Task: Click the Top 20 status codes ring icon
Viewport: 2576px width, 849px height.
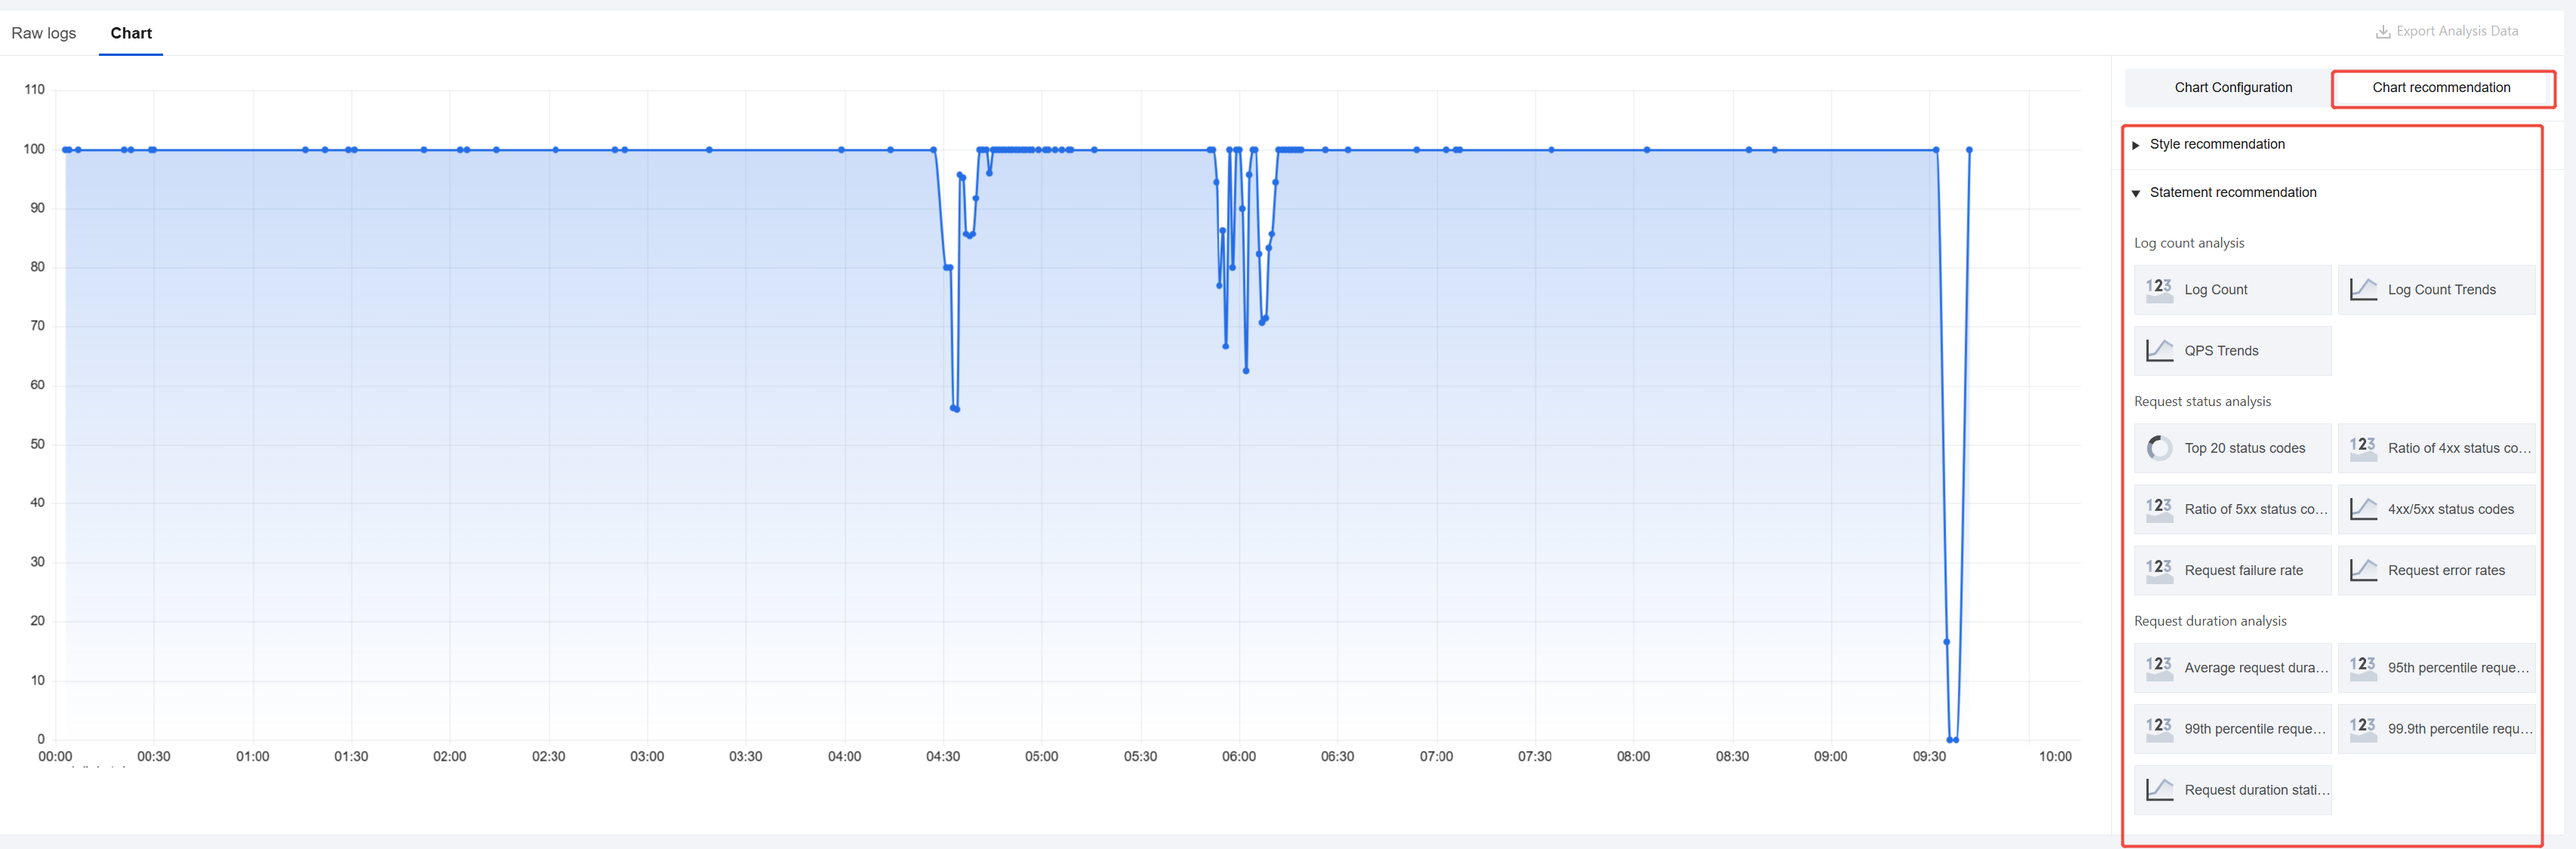Action: click(x=2159, y=448)
